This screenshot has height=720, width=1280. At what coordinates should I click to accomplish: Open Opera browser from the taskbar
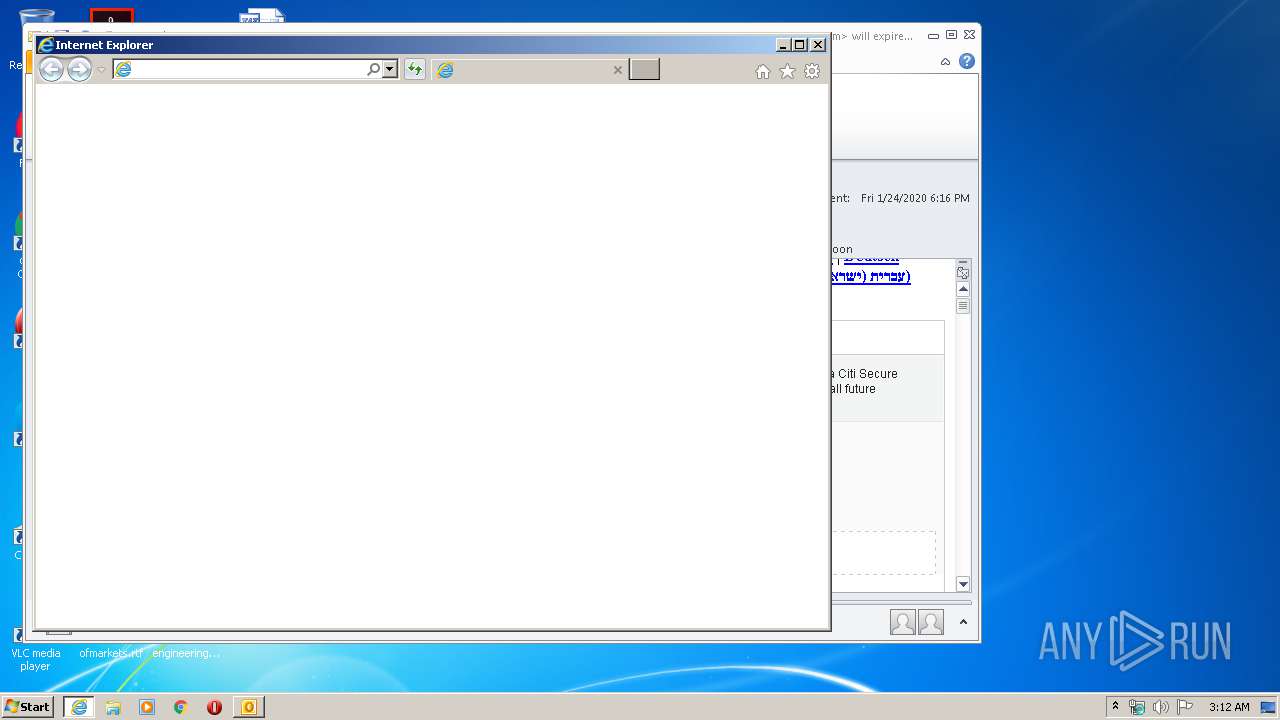click(x=214, y=707)
